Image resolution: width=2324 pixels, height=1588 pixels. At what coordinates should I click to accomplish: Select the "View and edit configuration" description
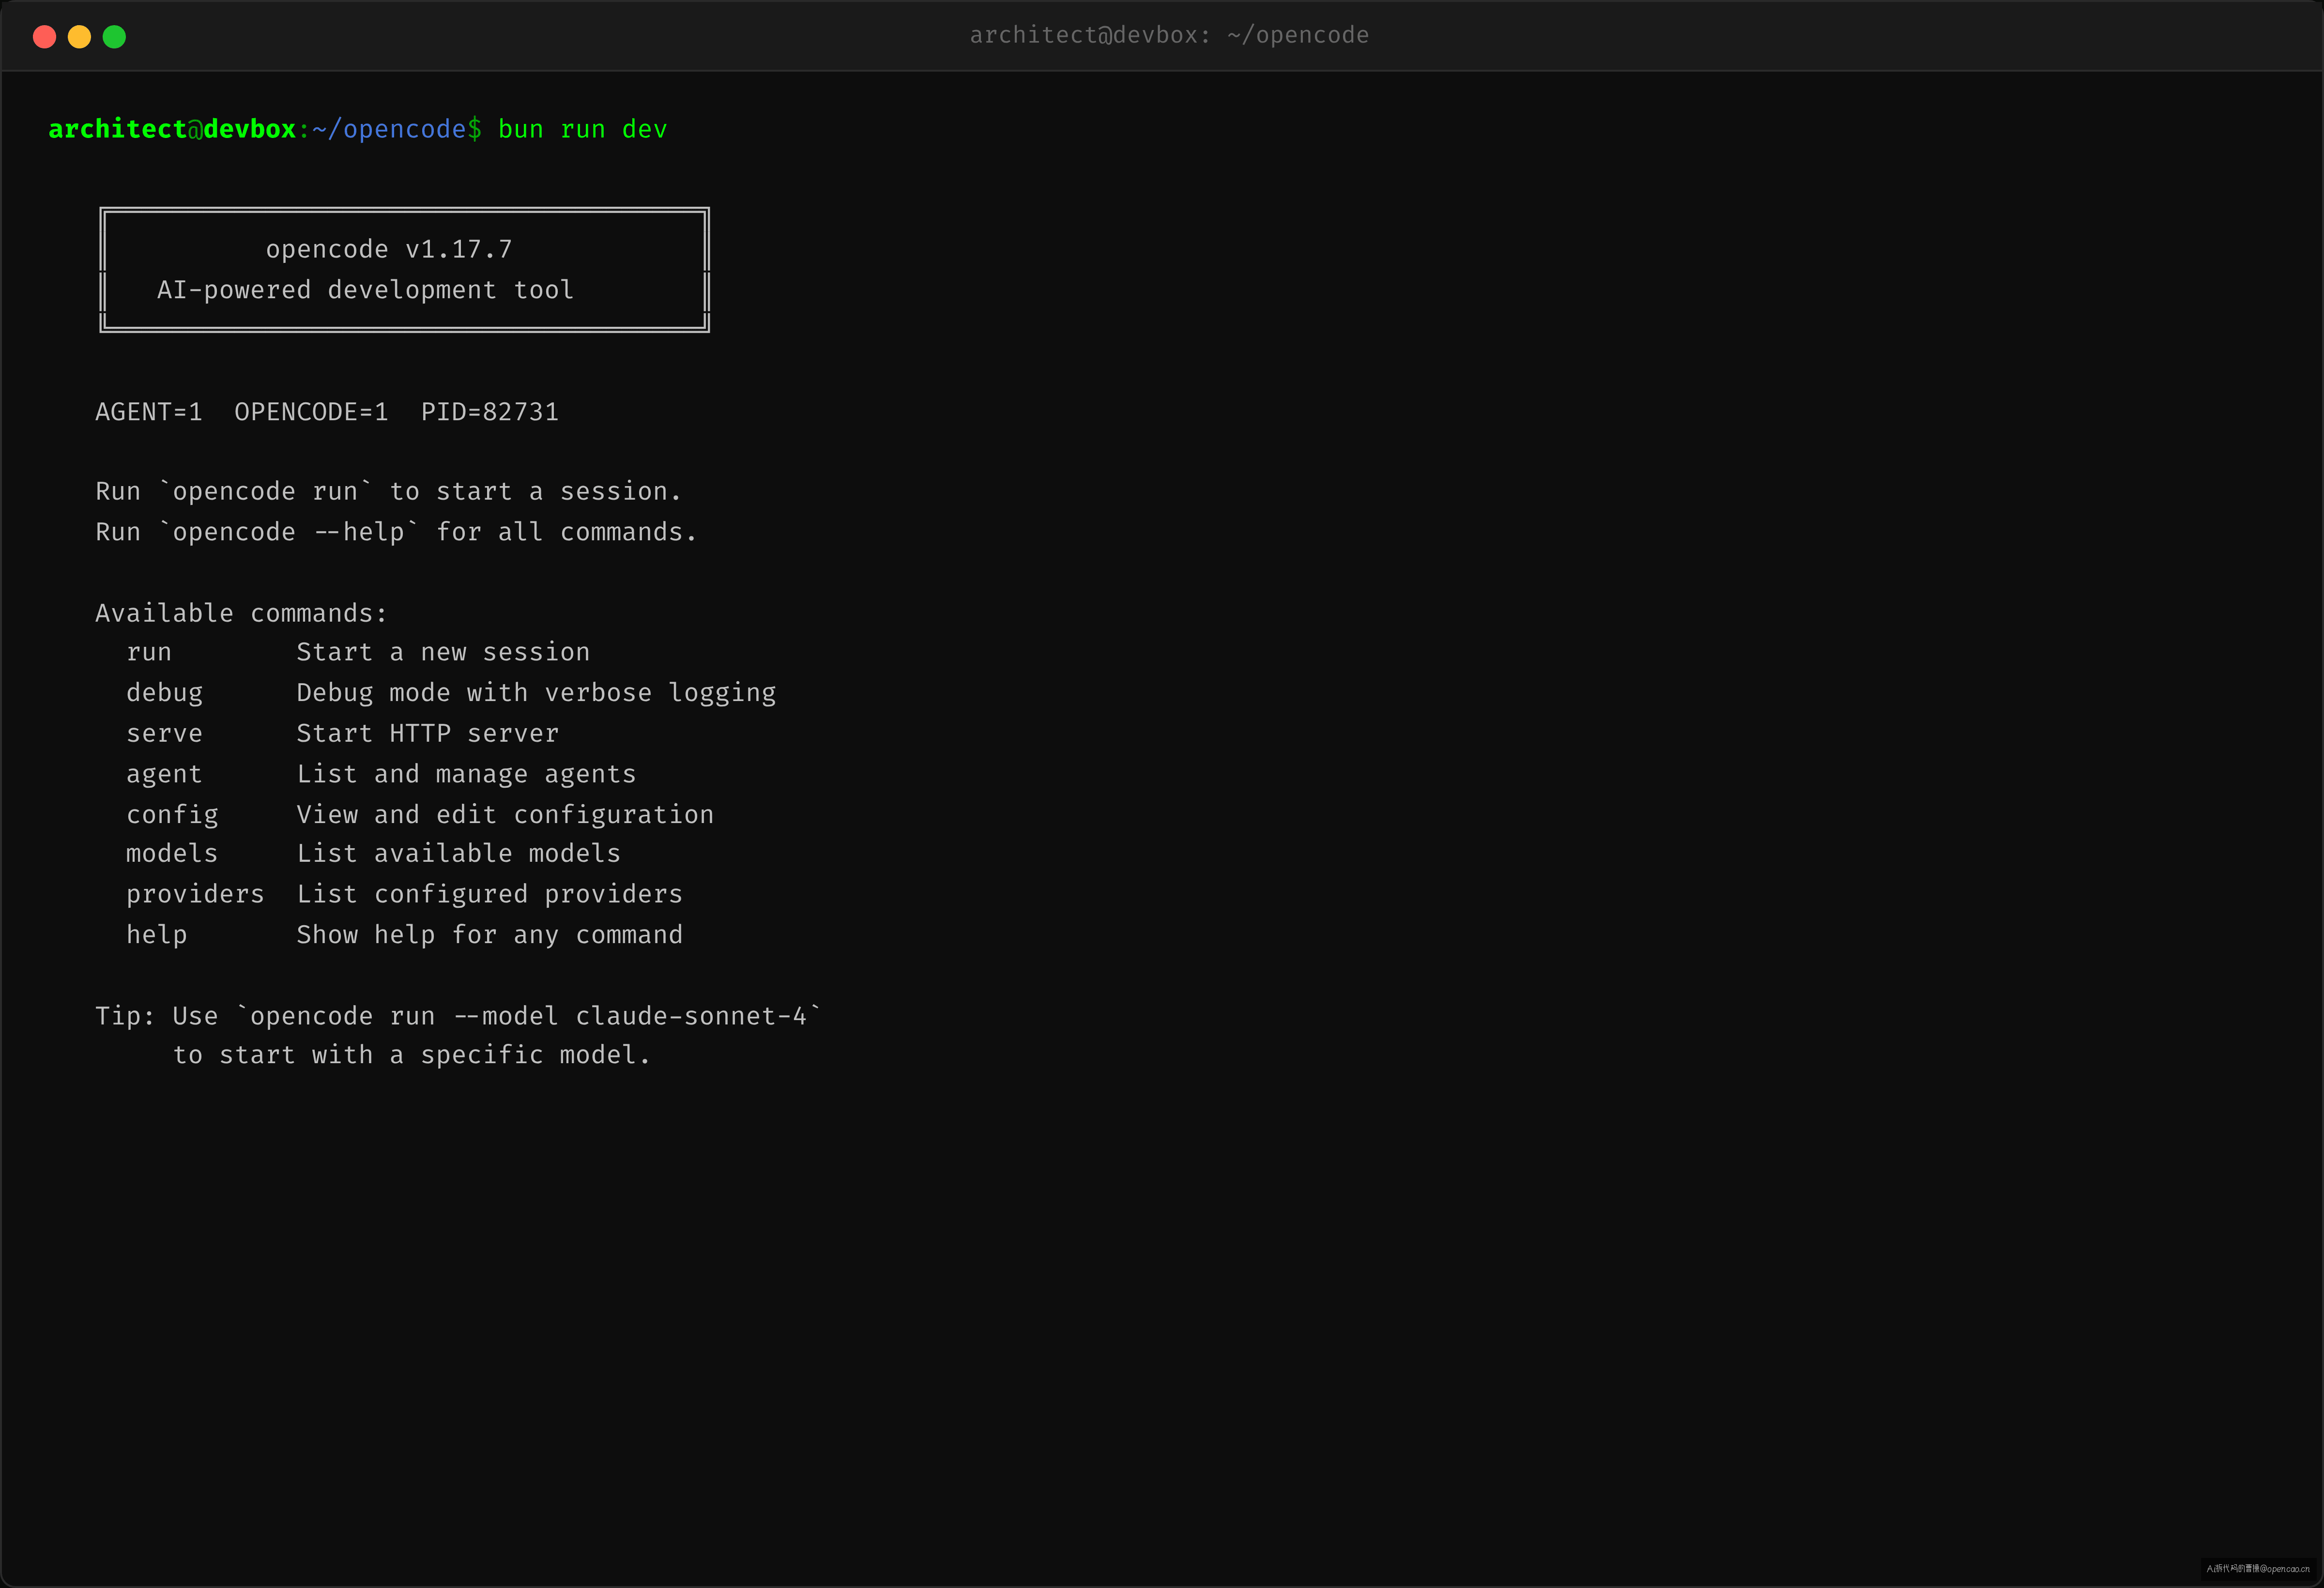(x=505, y=815)
